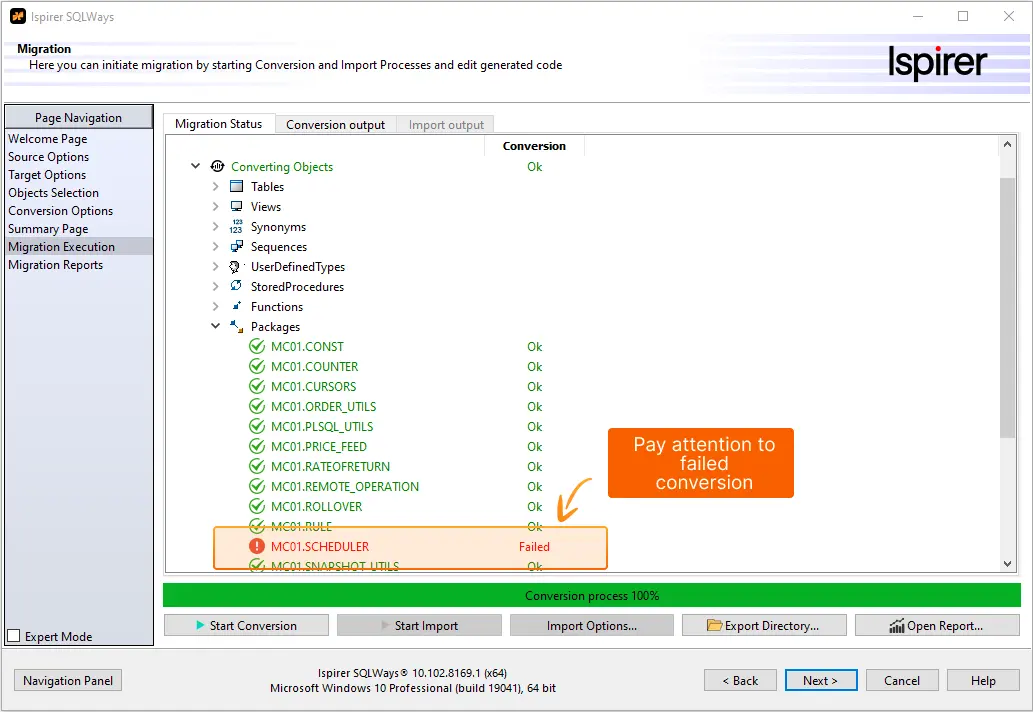Open Target Options page
This screenshot has width=1033, height=712.
point(47,175)
